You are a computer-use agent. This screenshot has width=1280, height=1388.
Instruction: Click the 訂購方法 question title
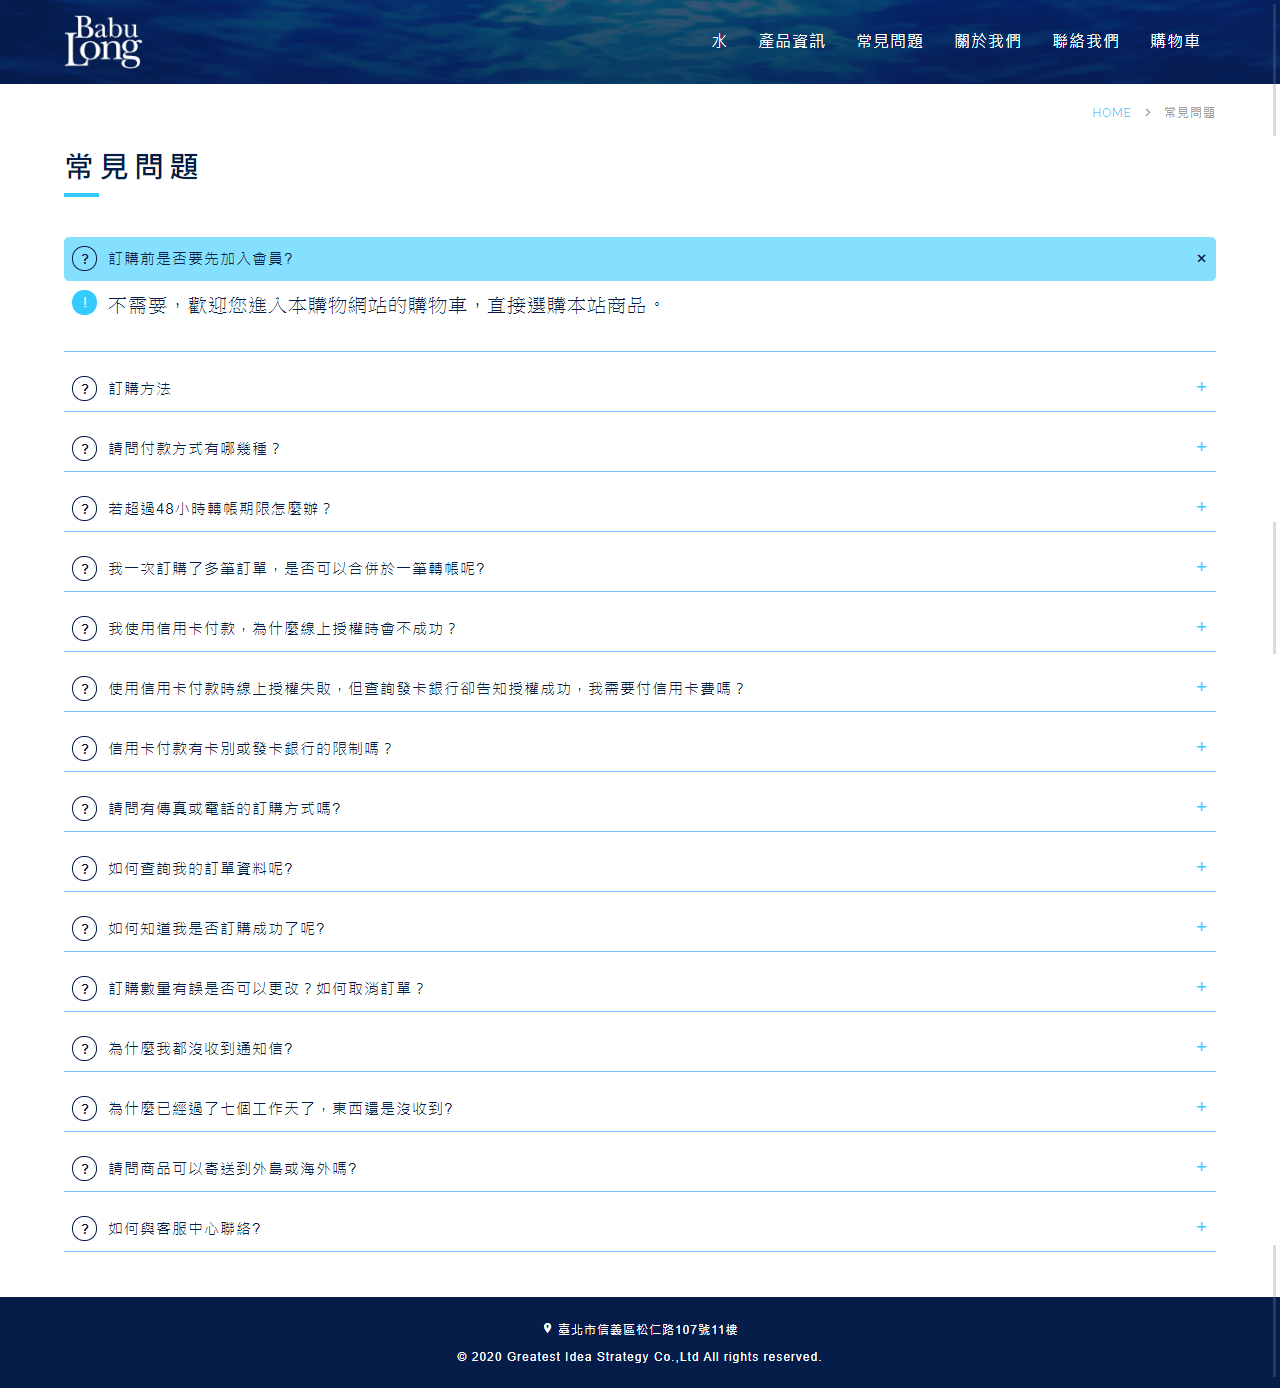[x=140, y=389]
